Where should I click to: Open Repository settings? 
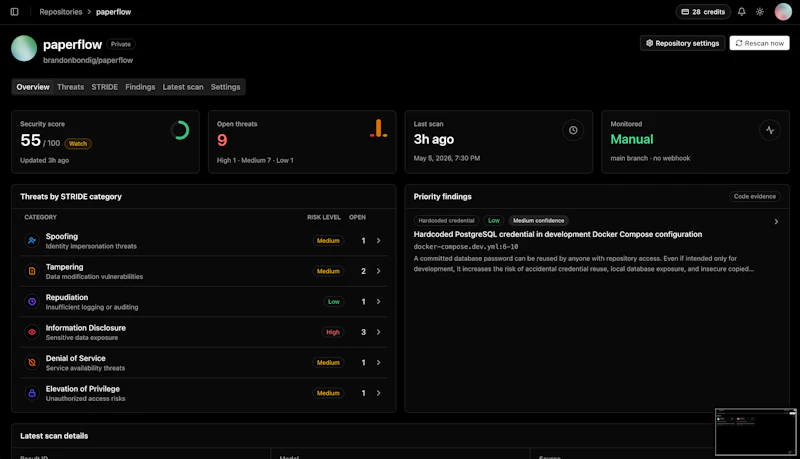point(682,43)
